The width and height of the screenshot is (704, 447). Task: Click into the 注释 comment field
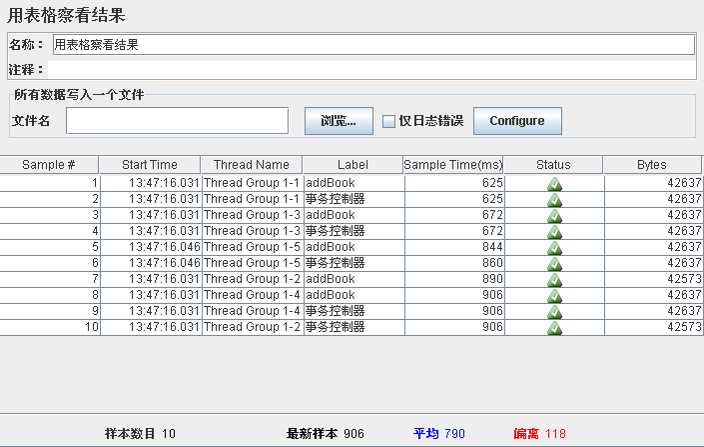pyautogui.click(x=372, y=70)
